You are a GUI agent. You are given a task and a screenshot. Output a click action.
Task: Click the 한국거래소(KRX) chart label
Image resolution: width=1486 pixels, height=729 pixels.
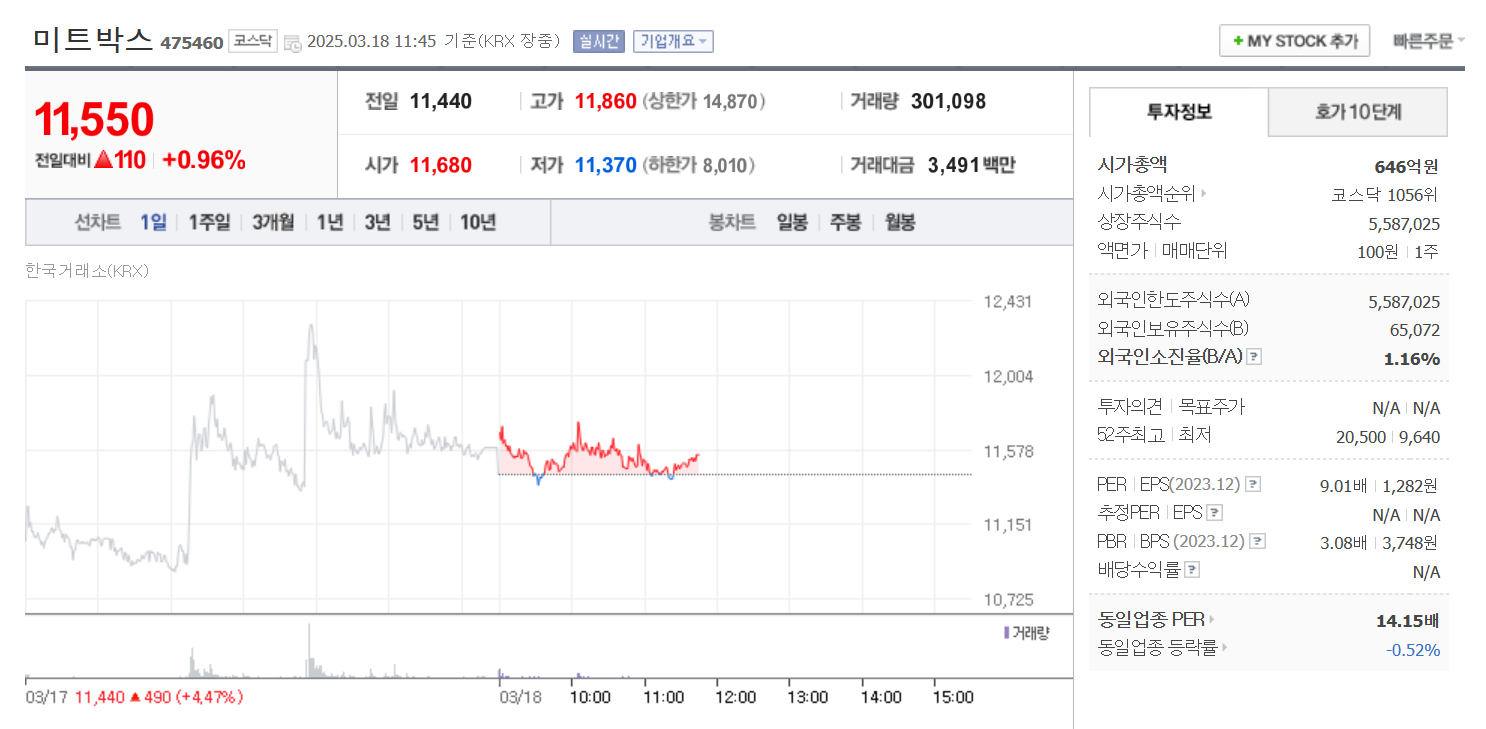(87, 271)
